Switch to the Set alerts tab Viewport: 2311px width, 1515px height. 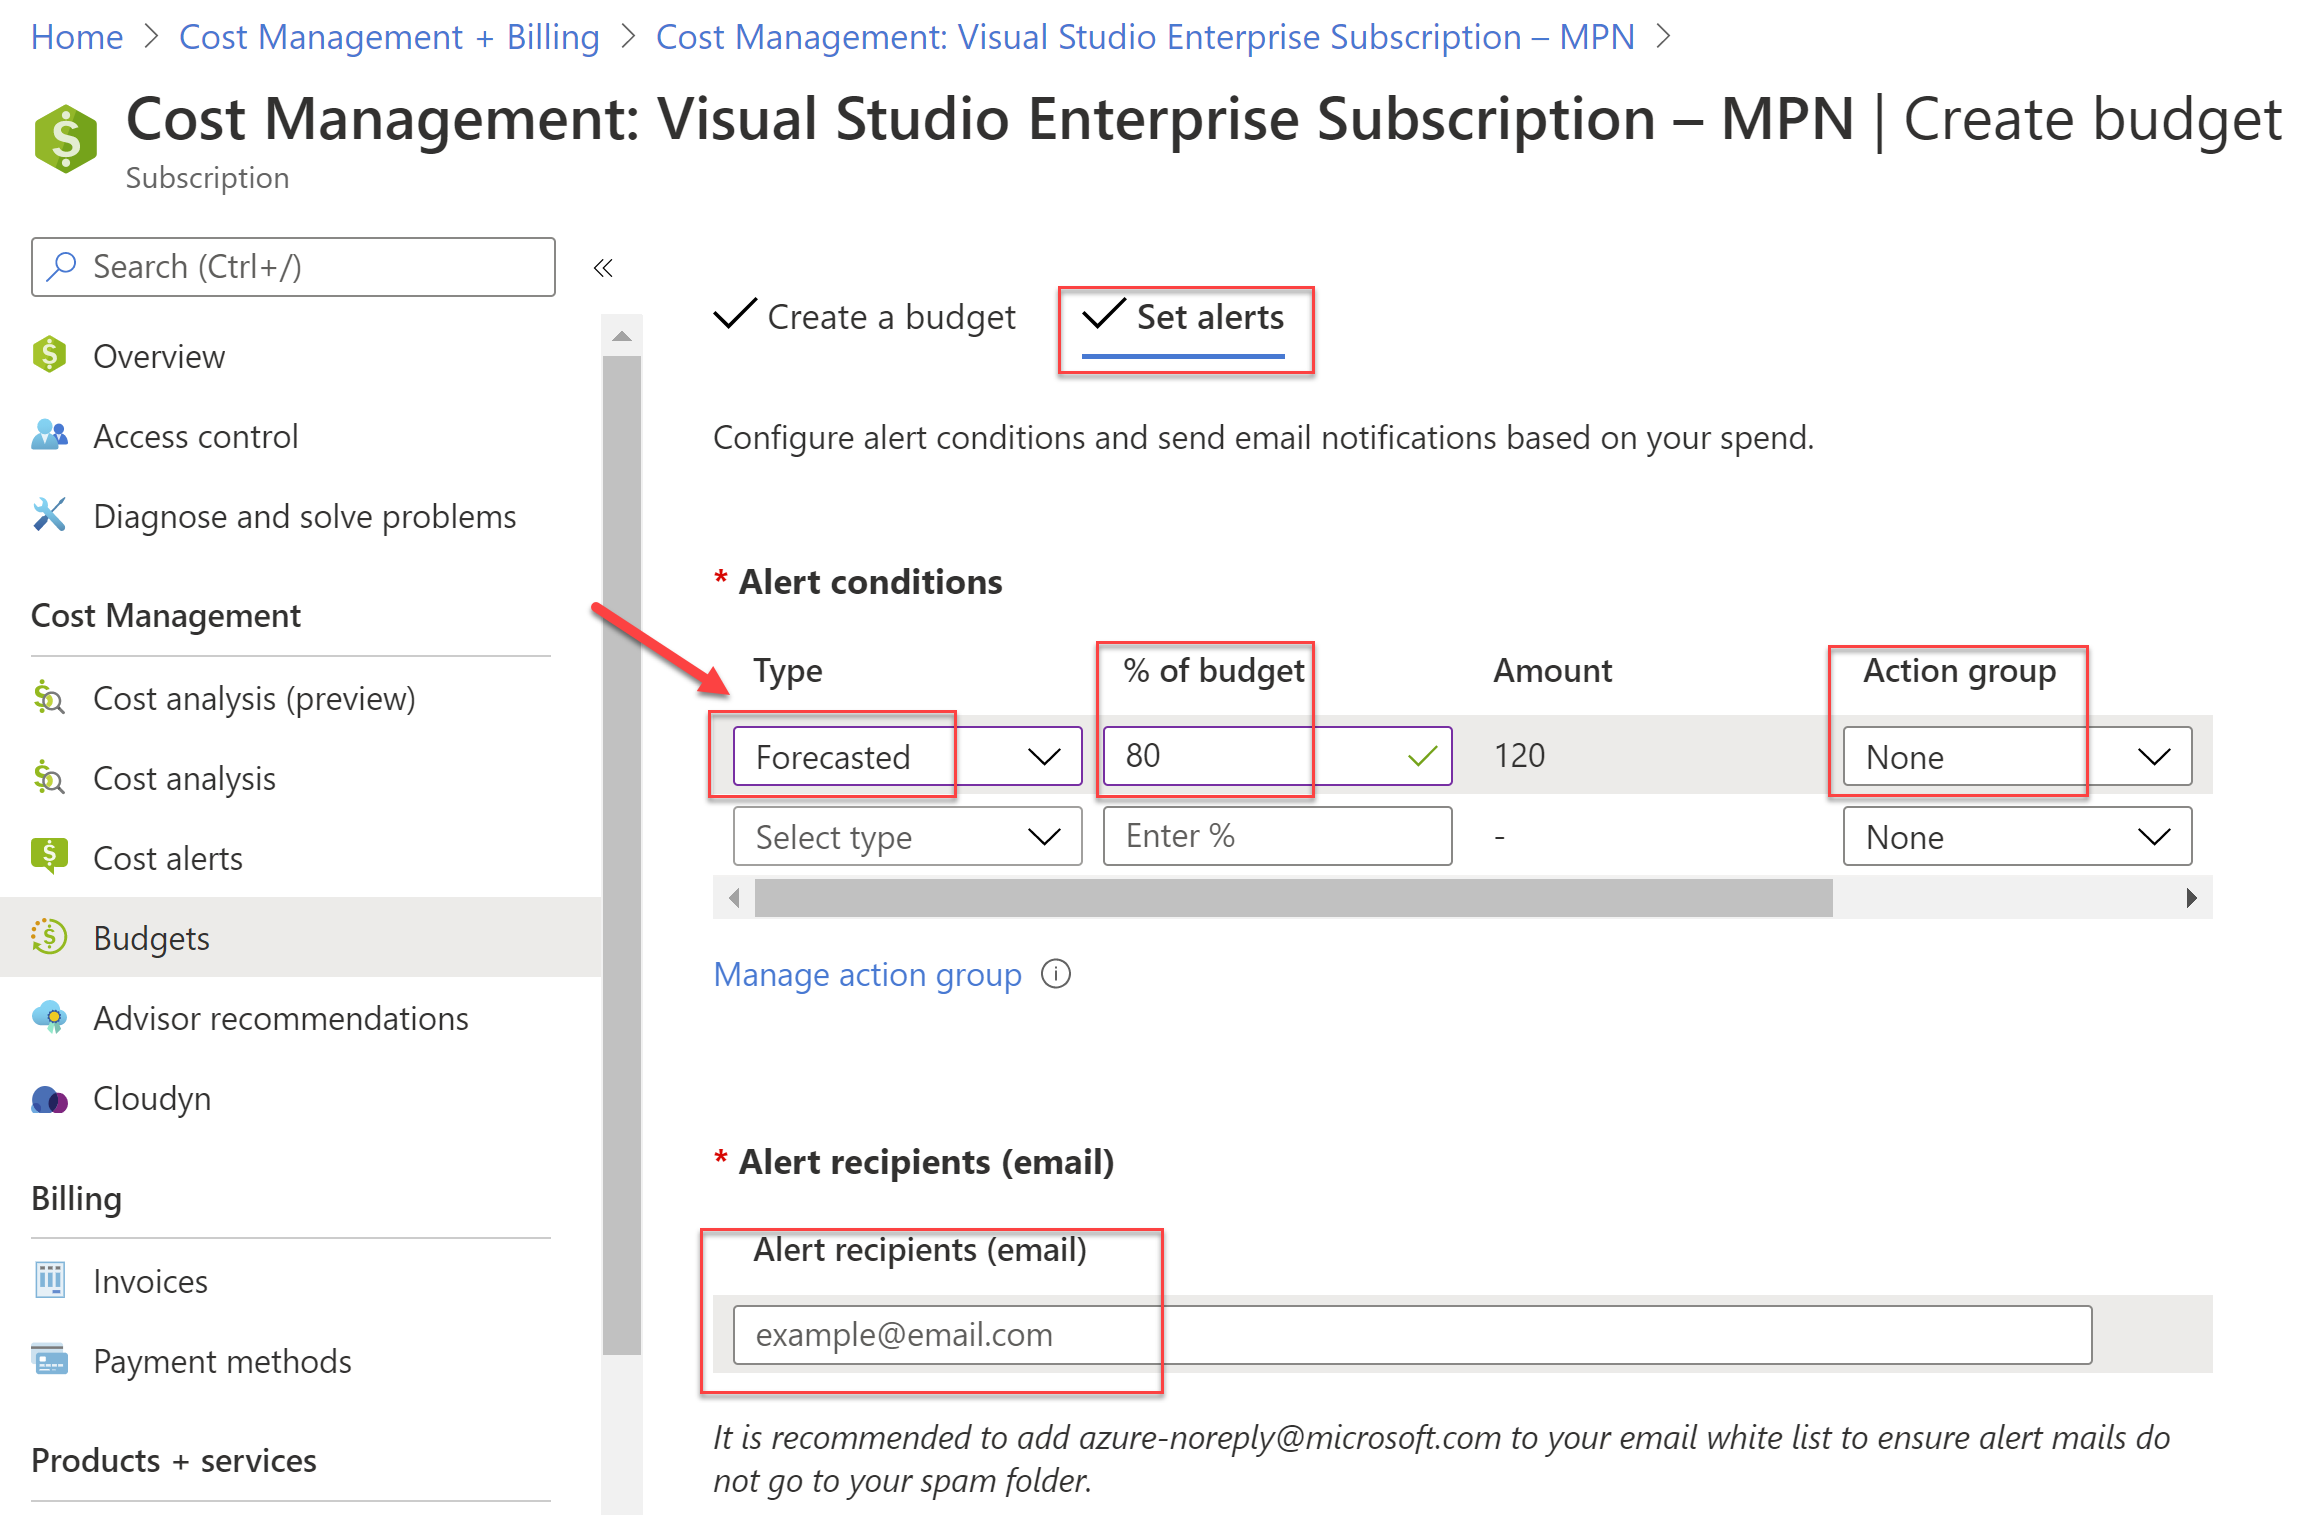click(x=1184, y=317)
